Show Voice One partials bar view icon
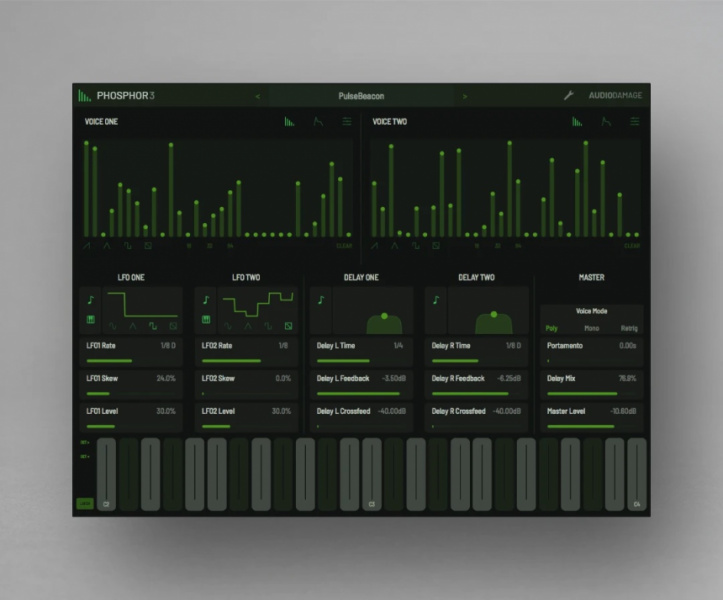The height and width of the screenshot is (600, 723). tap(289, 122)
